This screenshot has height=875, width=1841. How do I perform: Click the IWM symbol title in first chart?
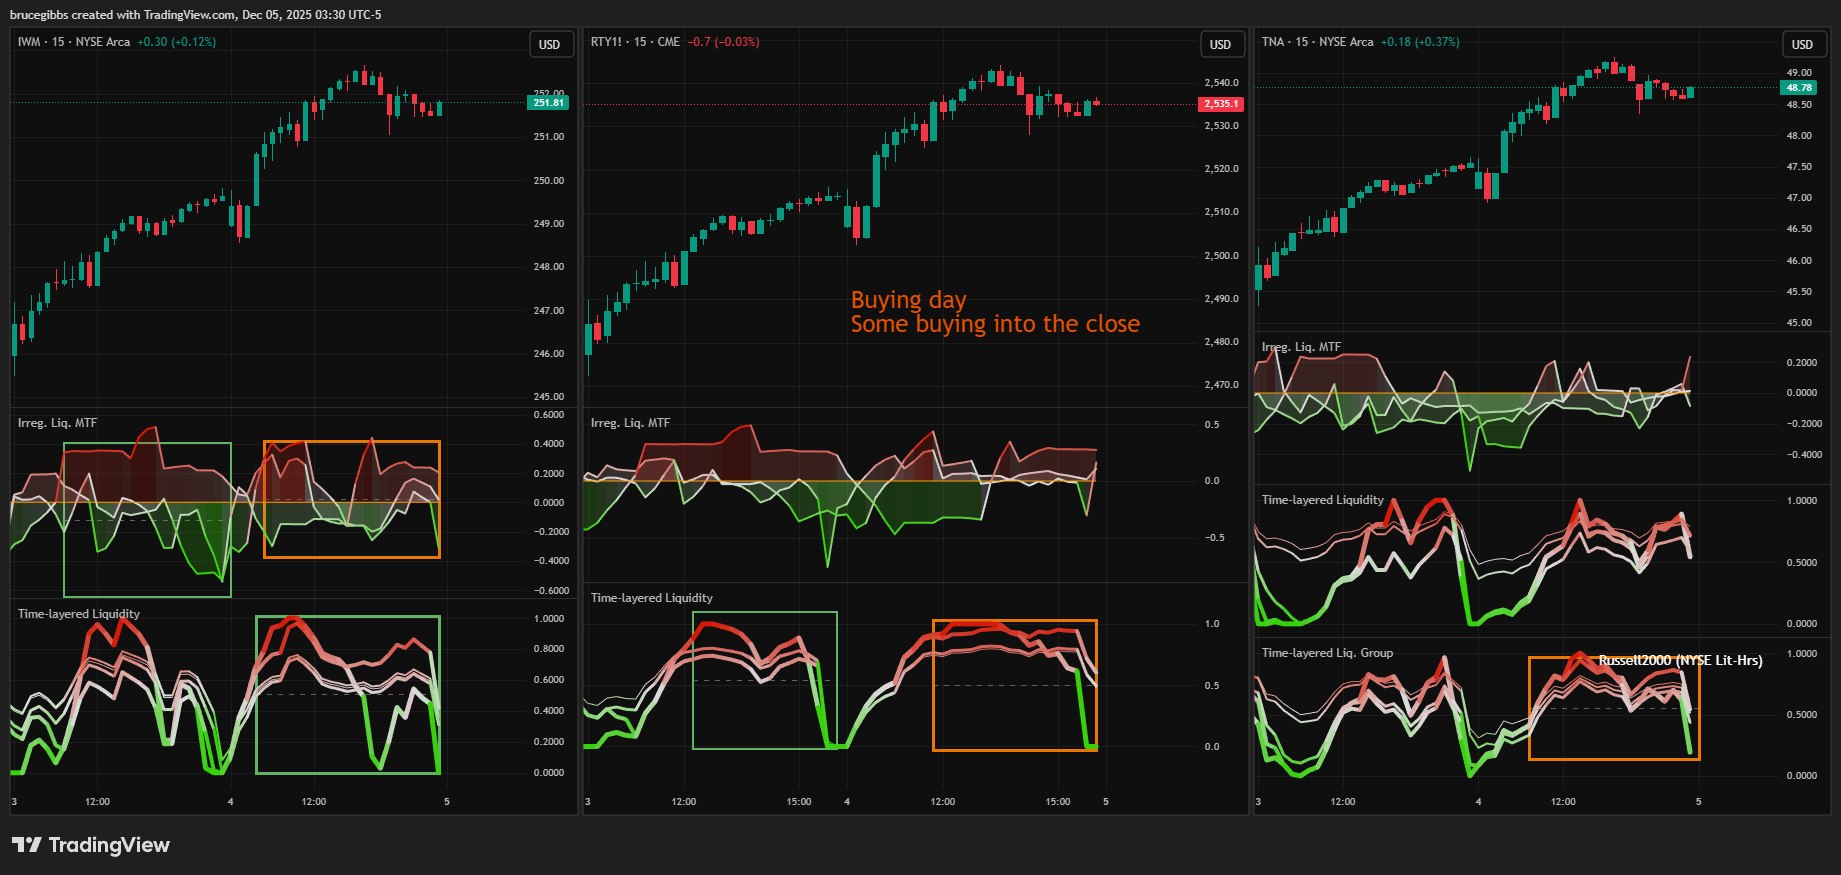(29, 42)
